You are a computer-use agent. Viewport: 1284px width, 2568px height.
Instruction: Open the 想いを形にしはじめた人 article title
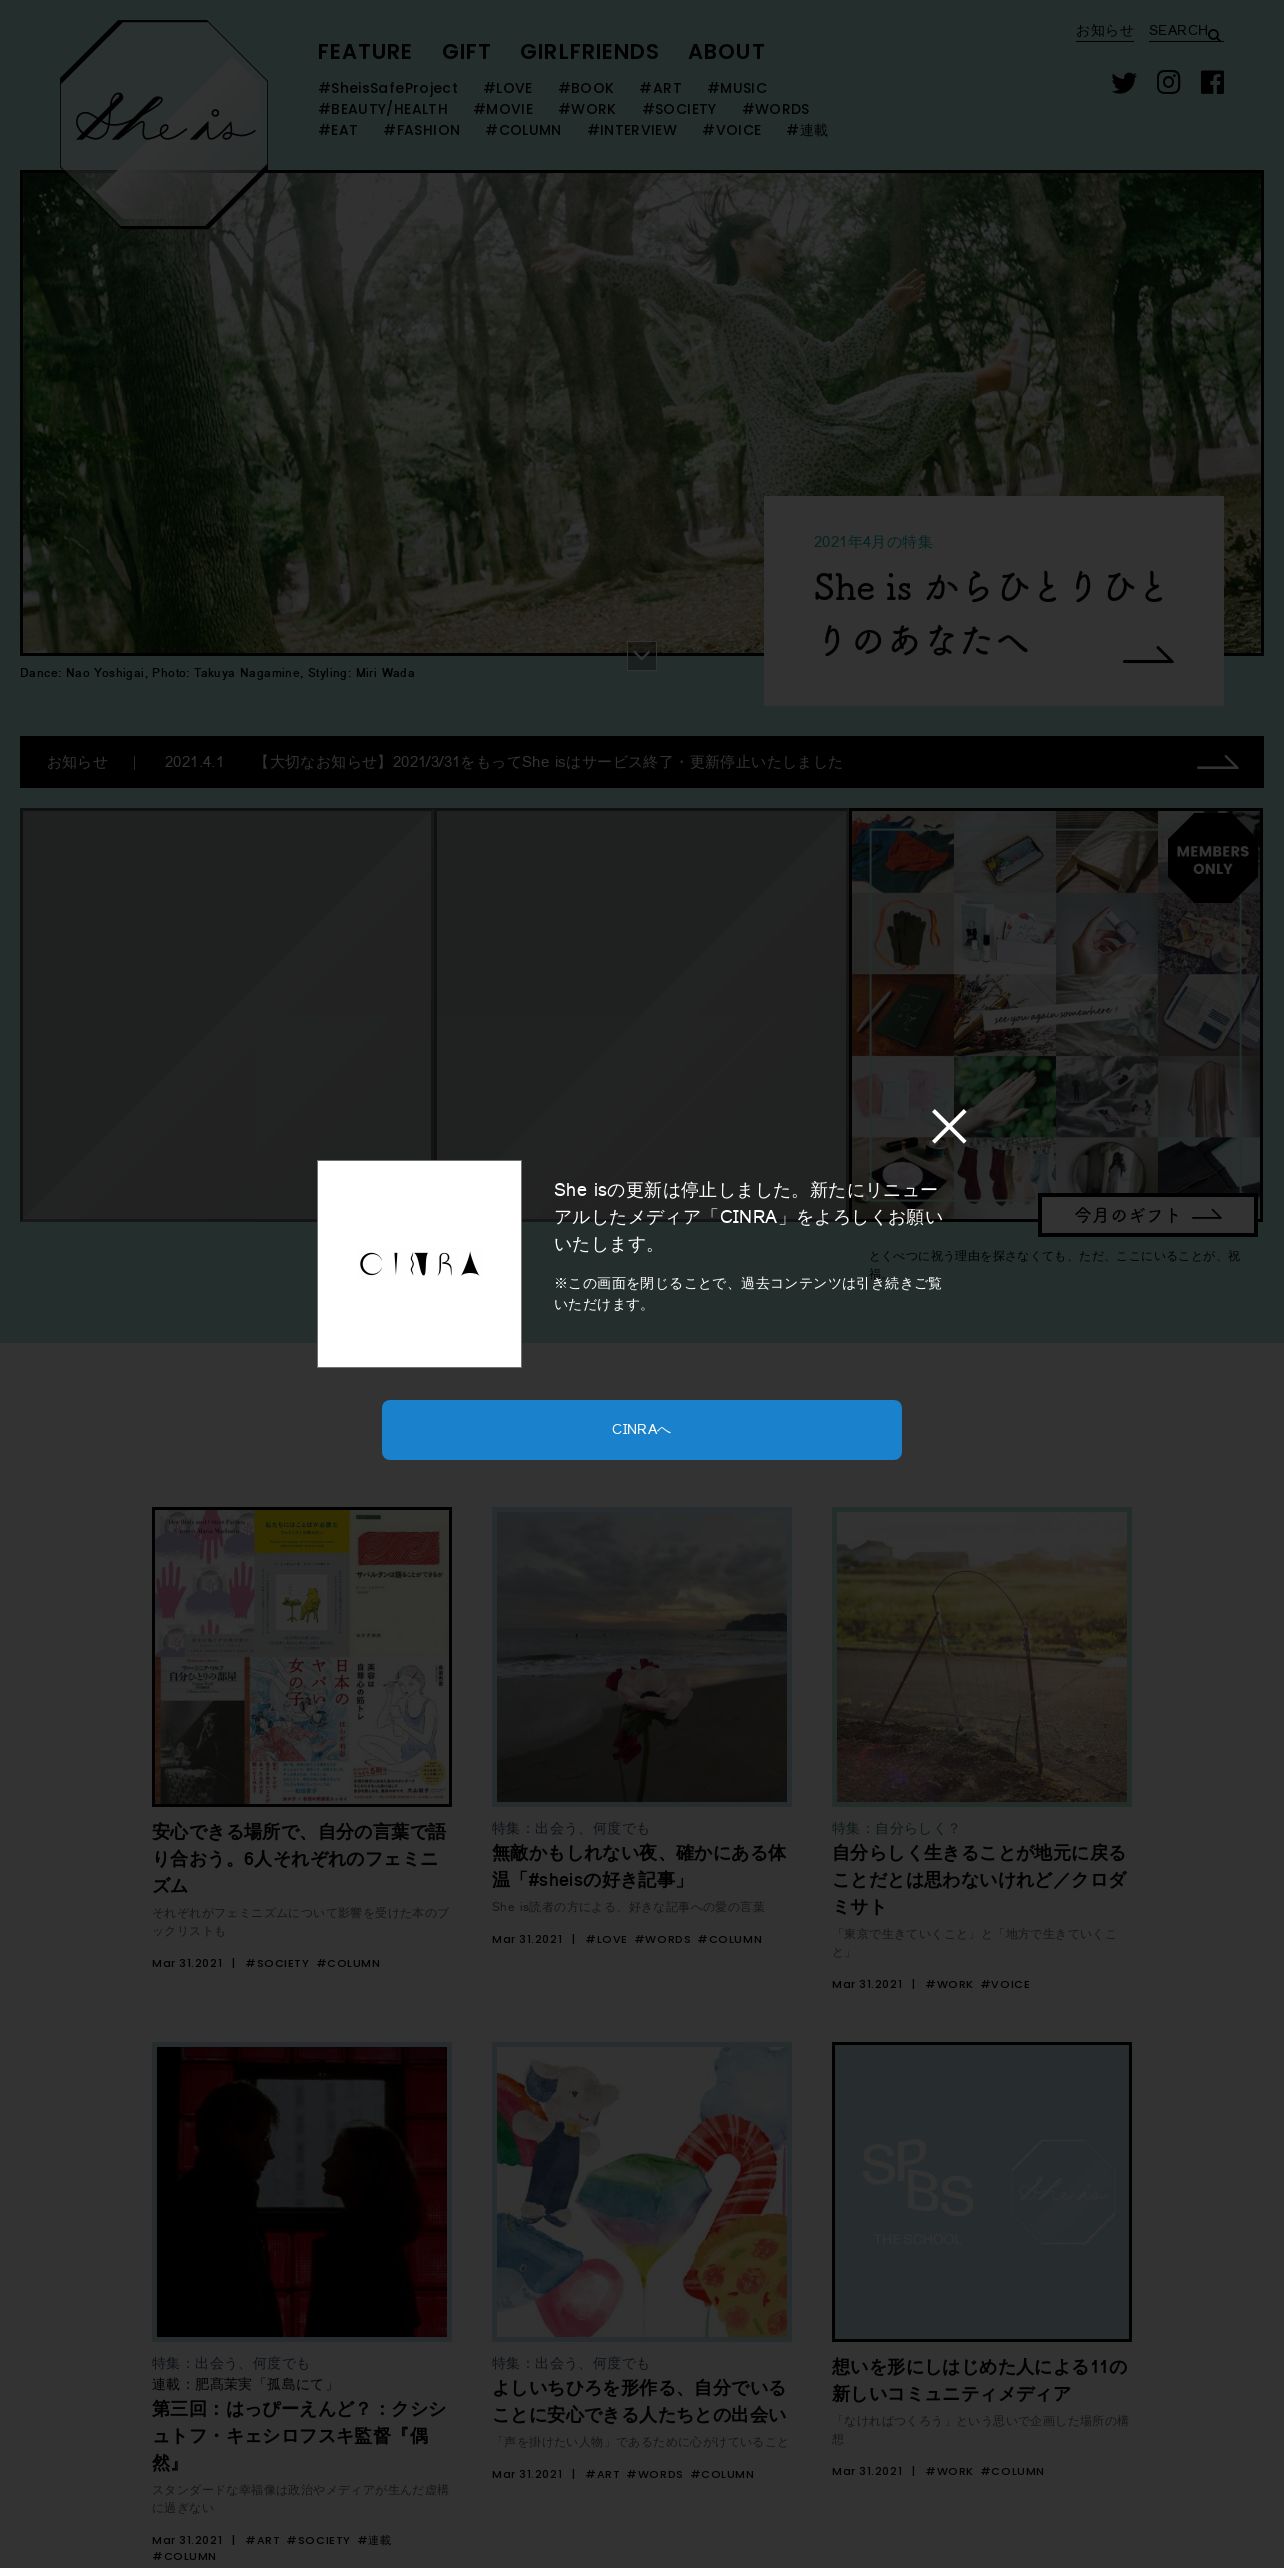pos(980,2380)
